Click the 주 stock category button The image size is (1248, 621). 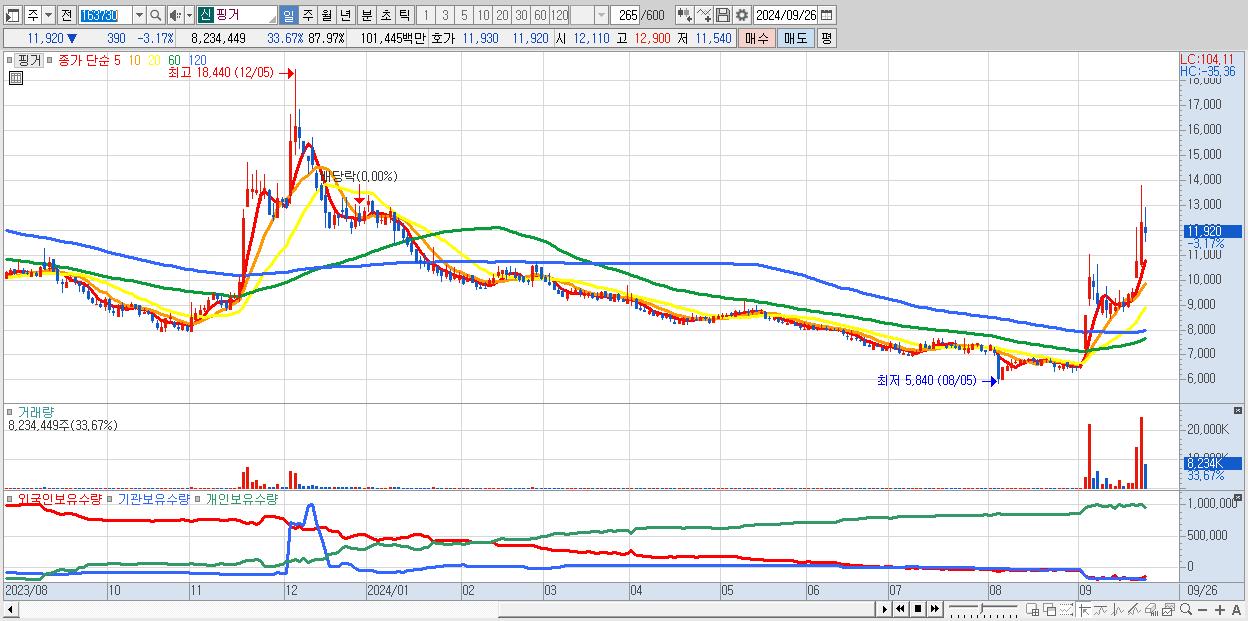coord(33,15)
